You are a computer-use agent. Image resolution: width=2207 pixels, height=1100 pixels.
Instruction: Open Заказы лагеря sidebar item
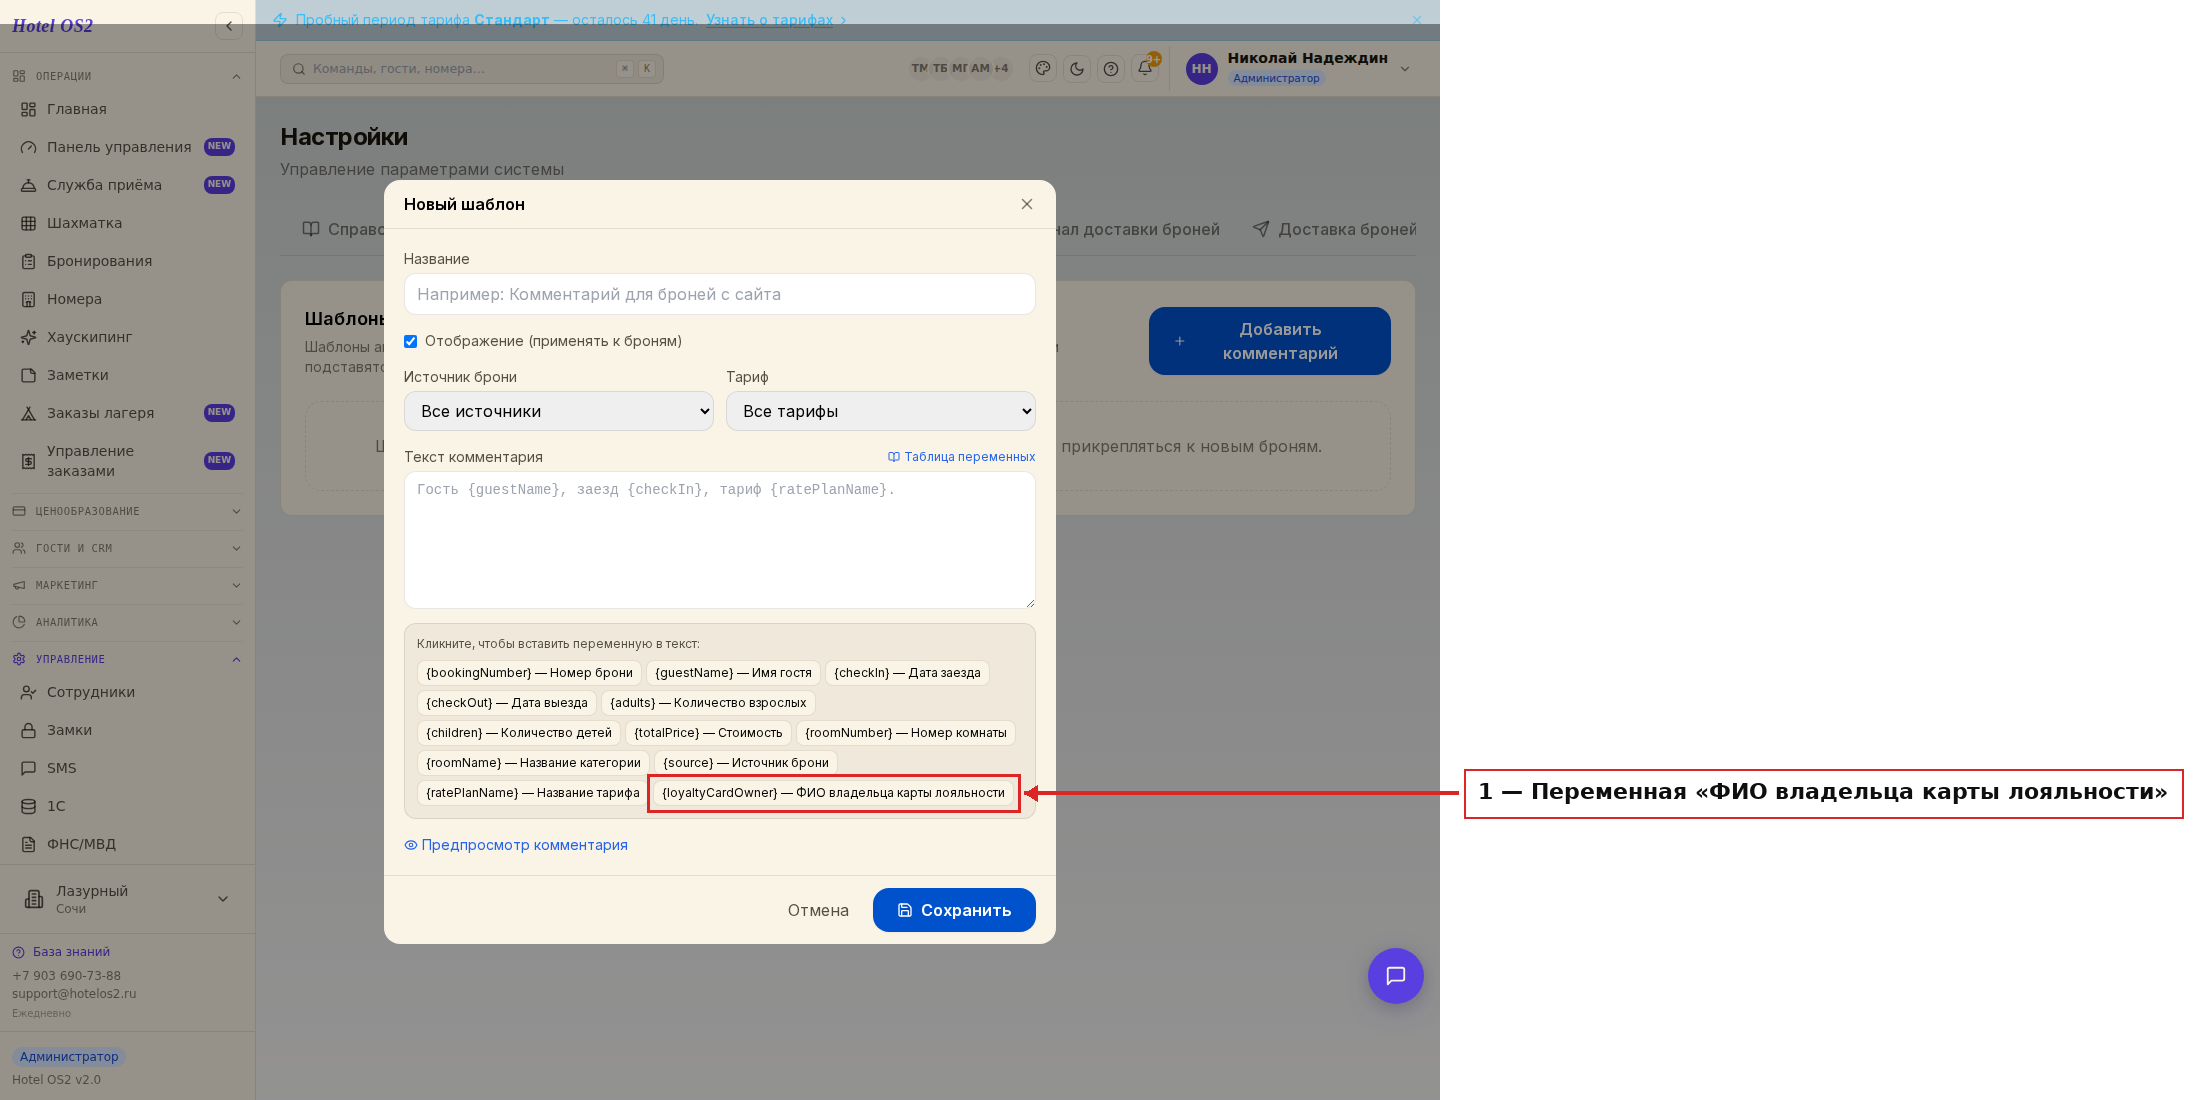click(127, 413)
